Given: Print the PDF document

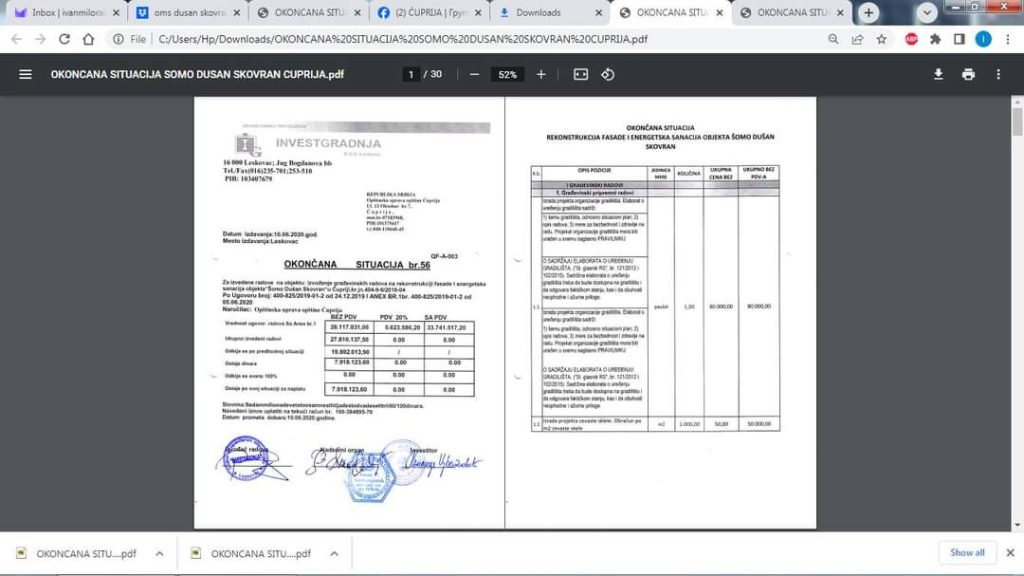Looking at the screenshot, I should click(968, 75).
